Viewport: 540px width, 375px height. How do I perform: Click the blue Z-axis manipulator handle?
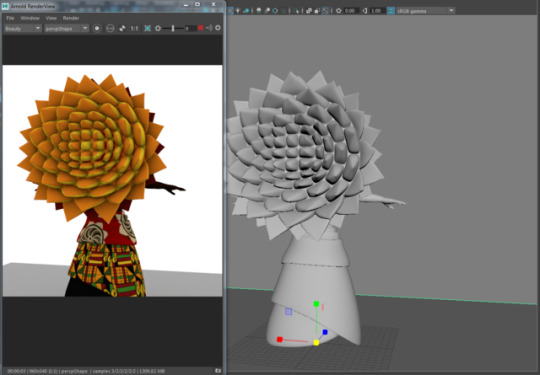(x=325, y=332)
